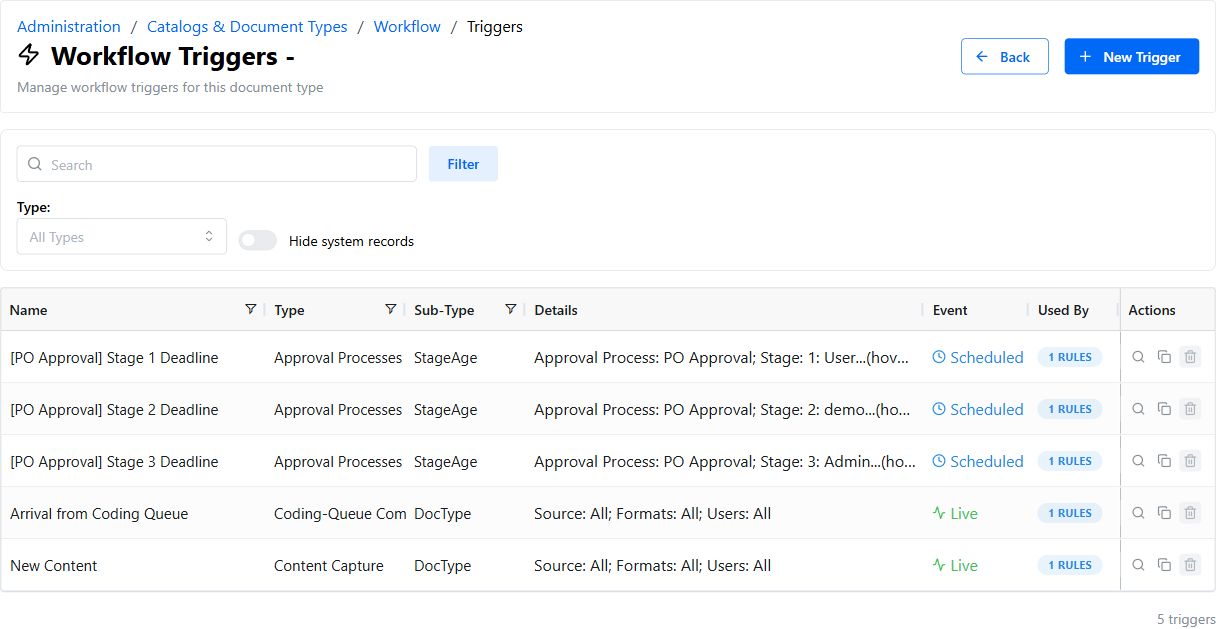Open the Sub-Type column filter icon
This screenshot has width=1216, height=629.
(510, 309)
